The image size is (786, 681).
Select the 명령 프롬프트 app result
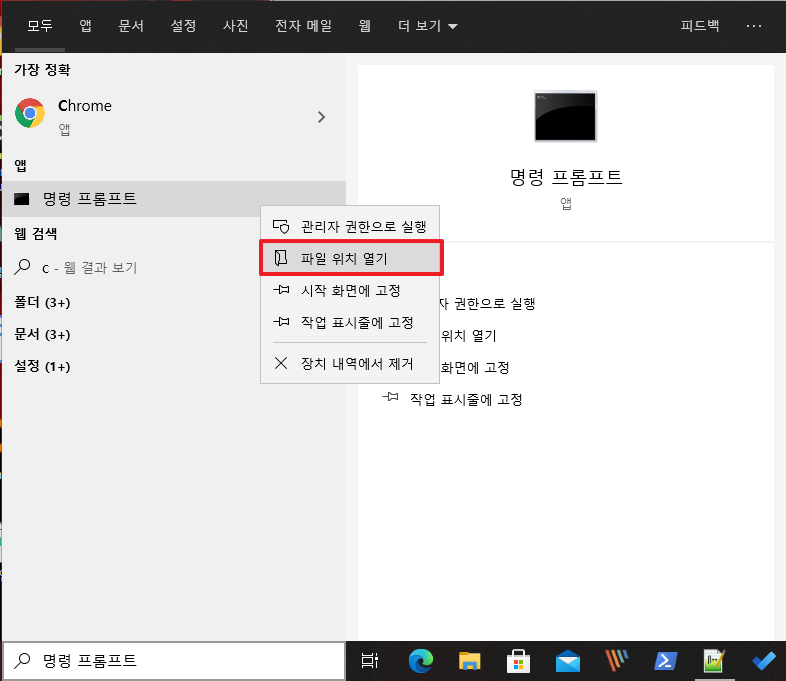173,199
